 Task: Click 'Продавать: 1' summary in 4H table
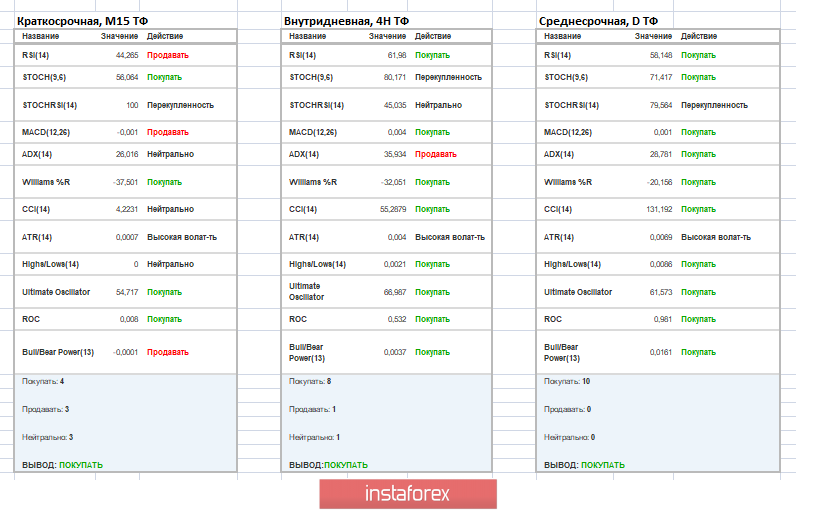(x=312, y=410)
